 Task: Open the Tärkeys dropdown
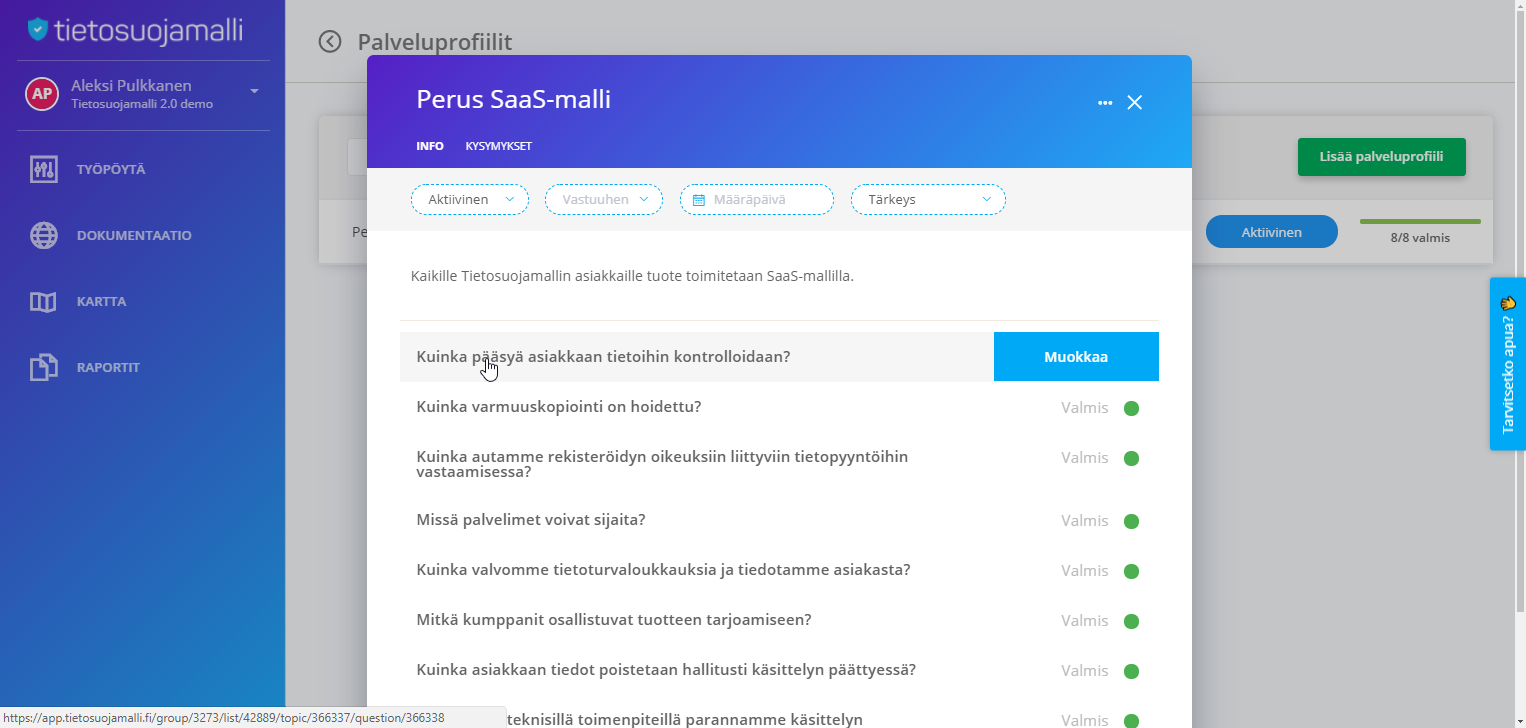point(928,200)
